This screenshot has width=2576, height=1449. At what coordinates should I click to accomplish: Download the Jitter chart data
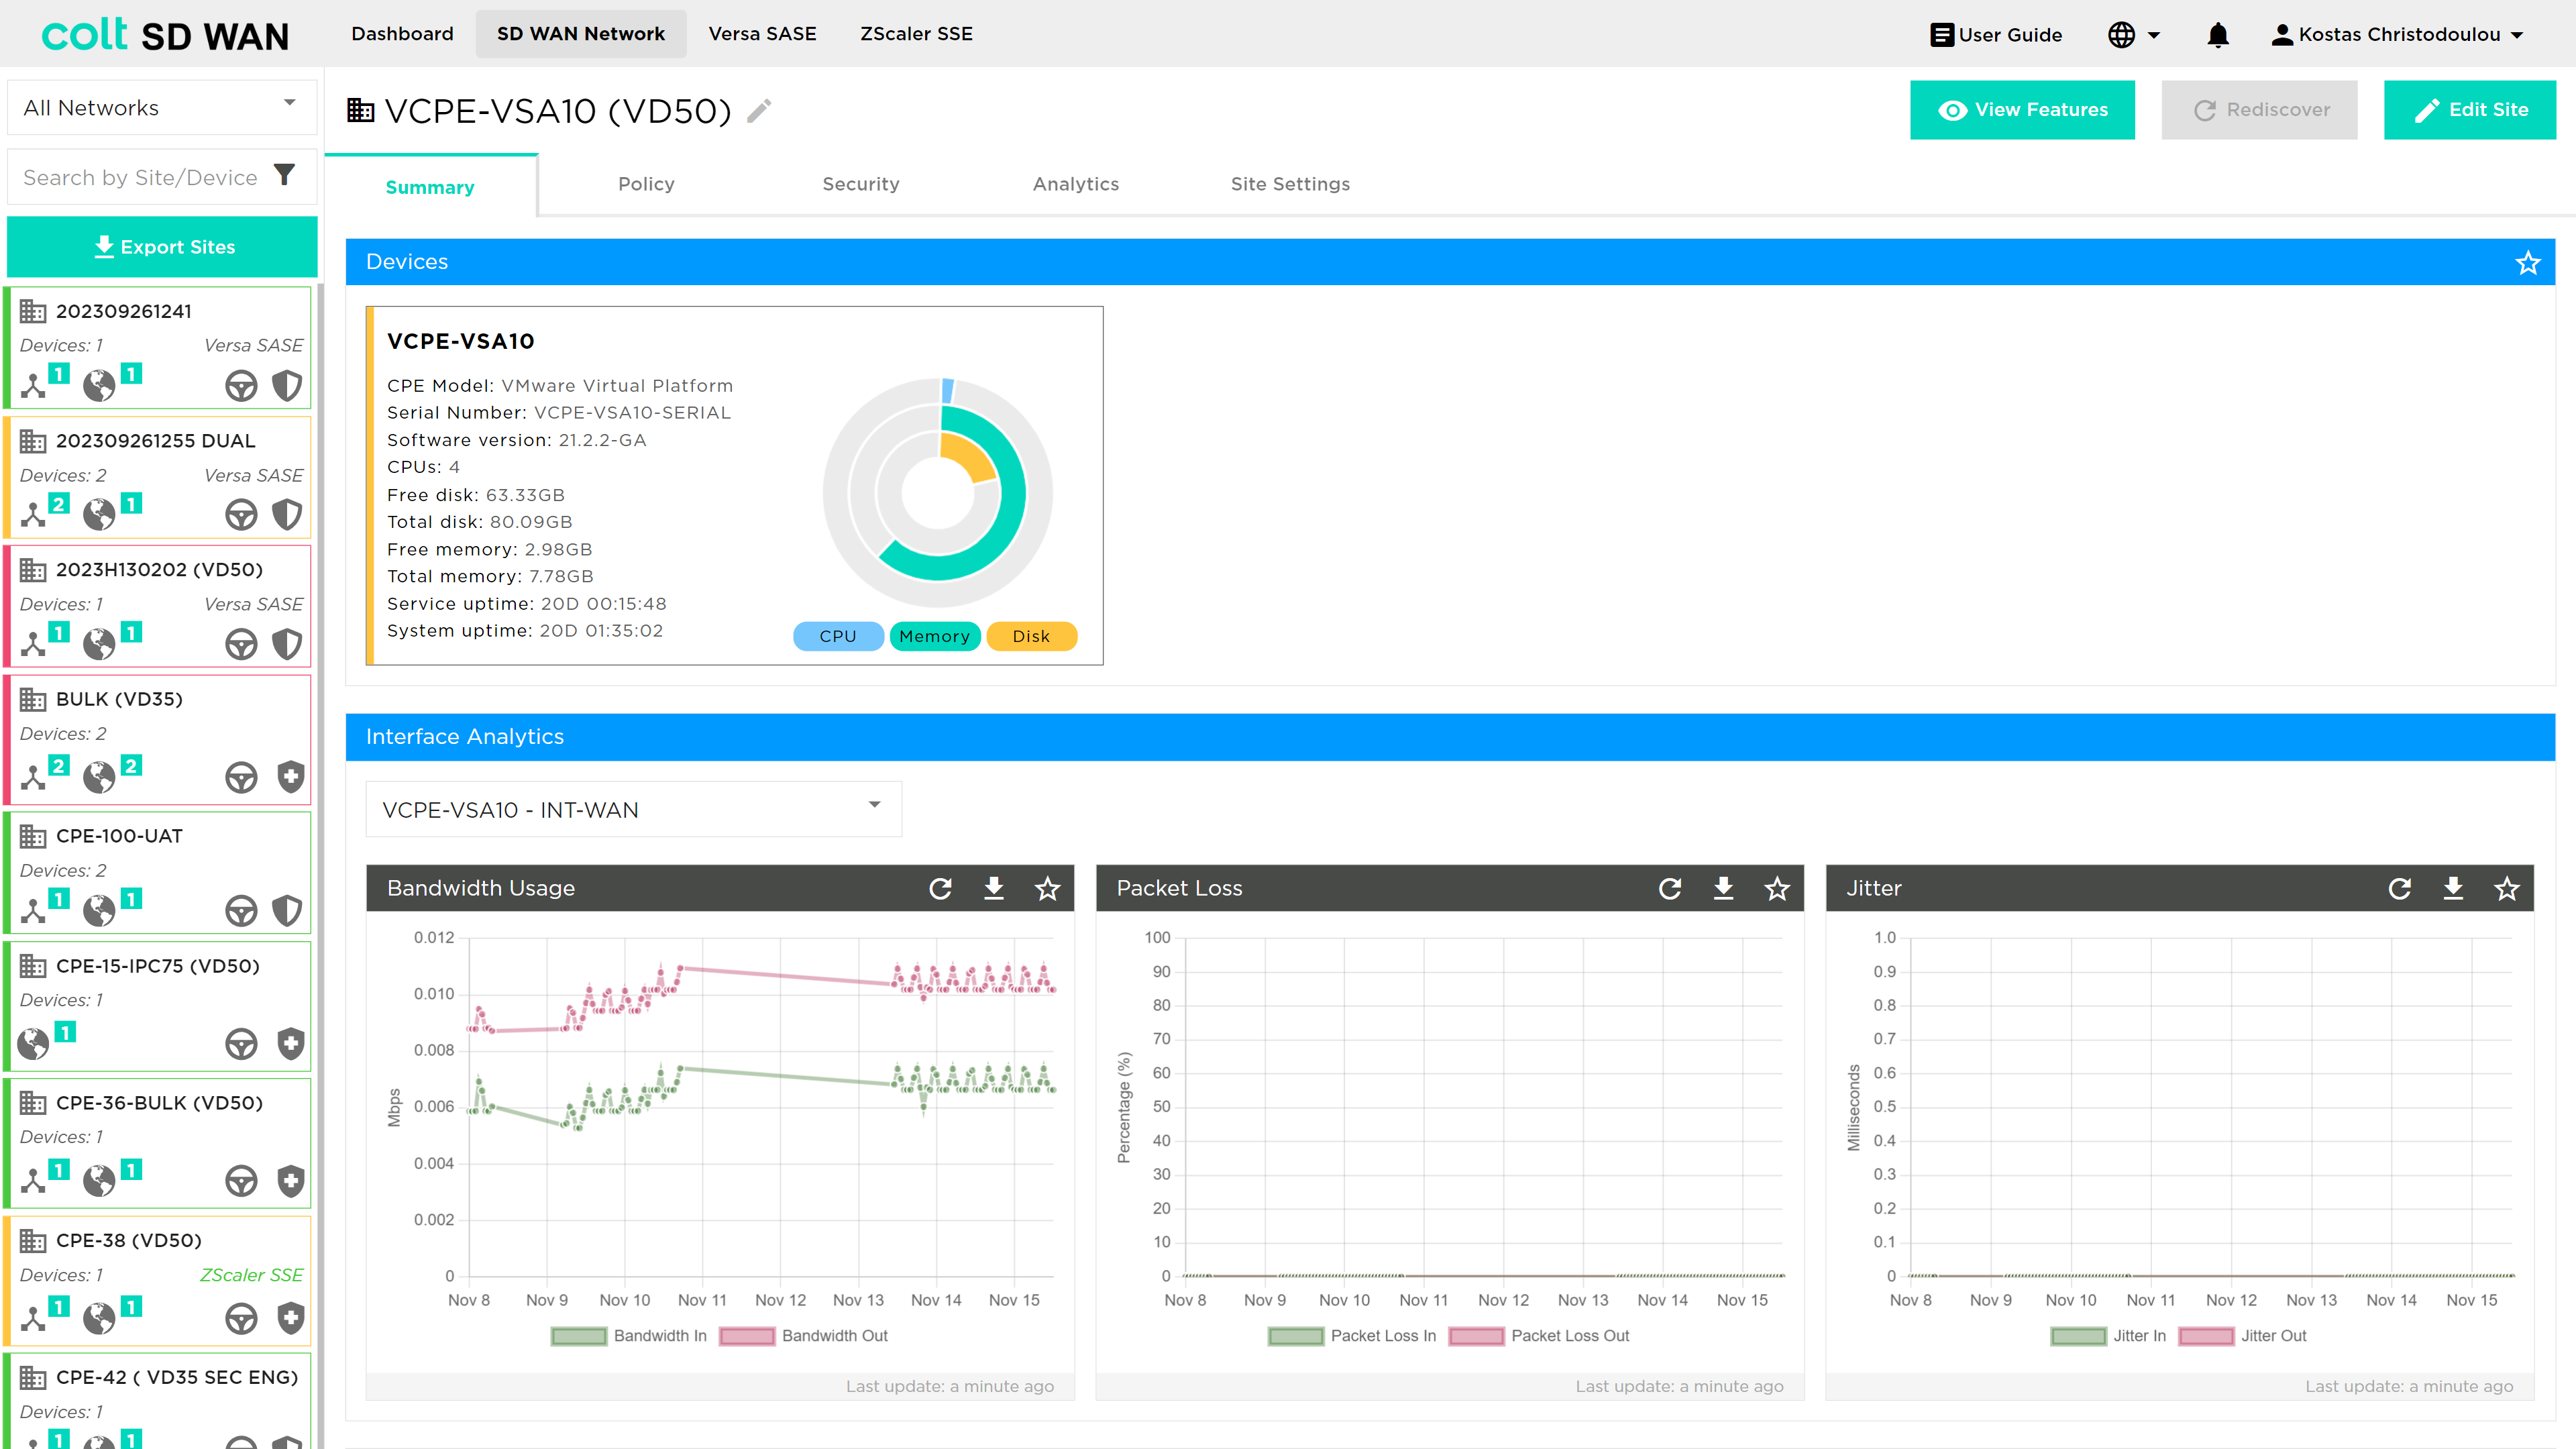[x=2453, y=888]
